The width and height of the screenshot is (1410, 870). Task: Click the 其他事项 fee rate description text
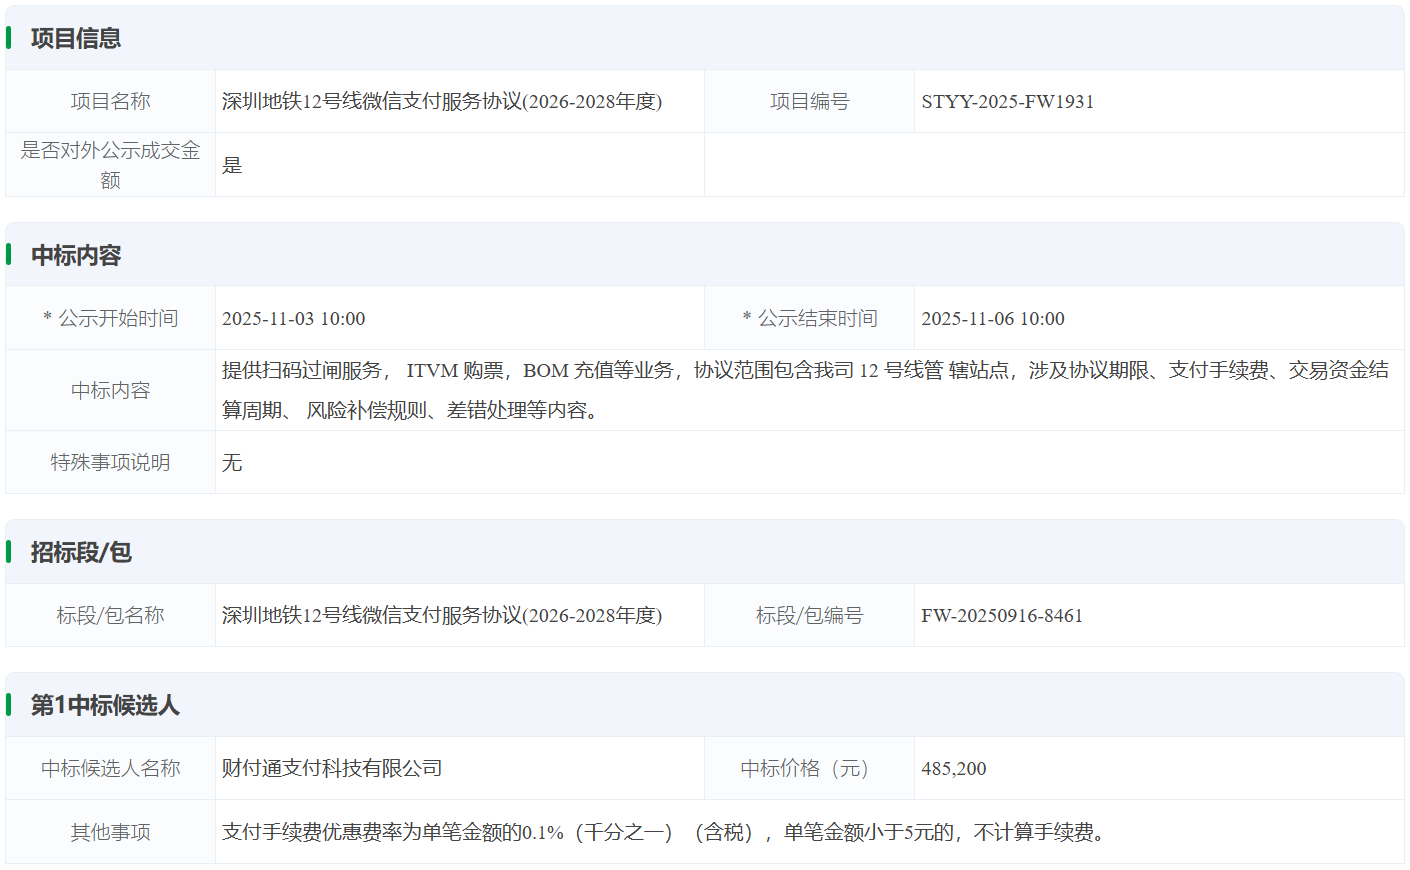pos(666,832)
